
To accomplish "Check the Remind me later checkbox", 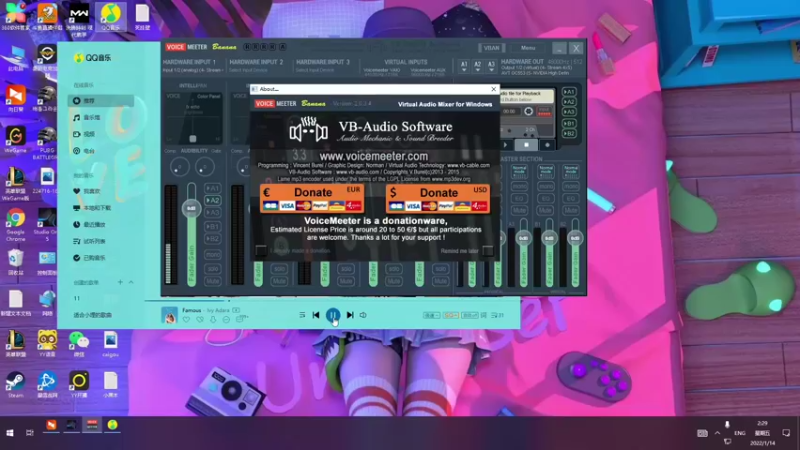I will tap(488, 251).
